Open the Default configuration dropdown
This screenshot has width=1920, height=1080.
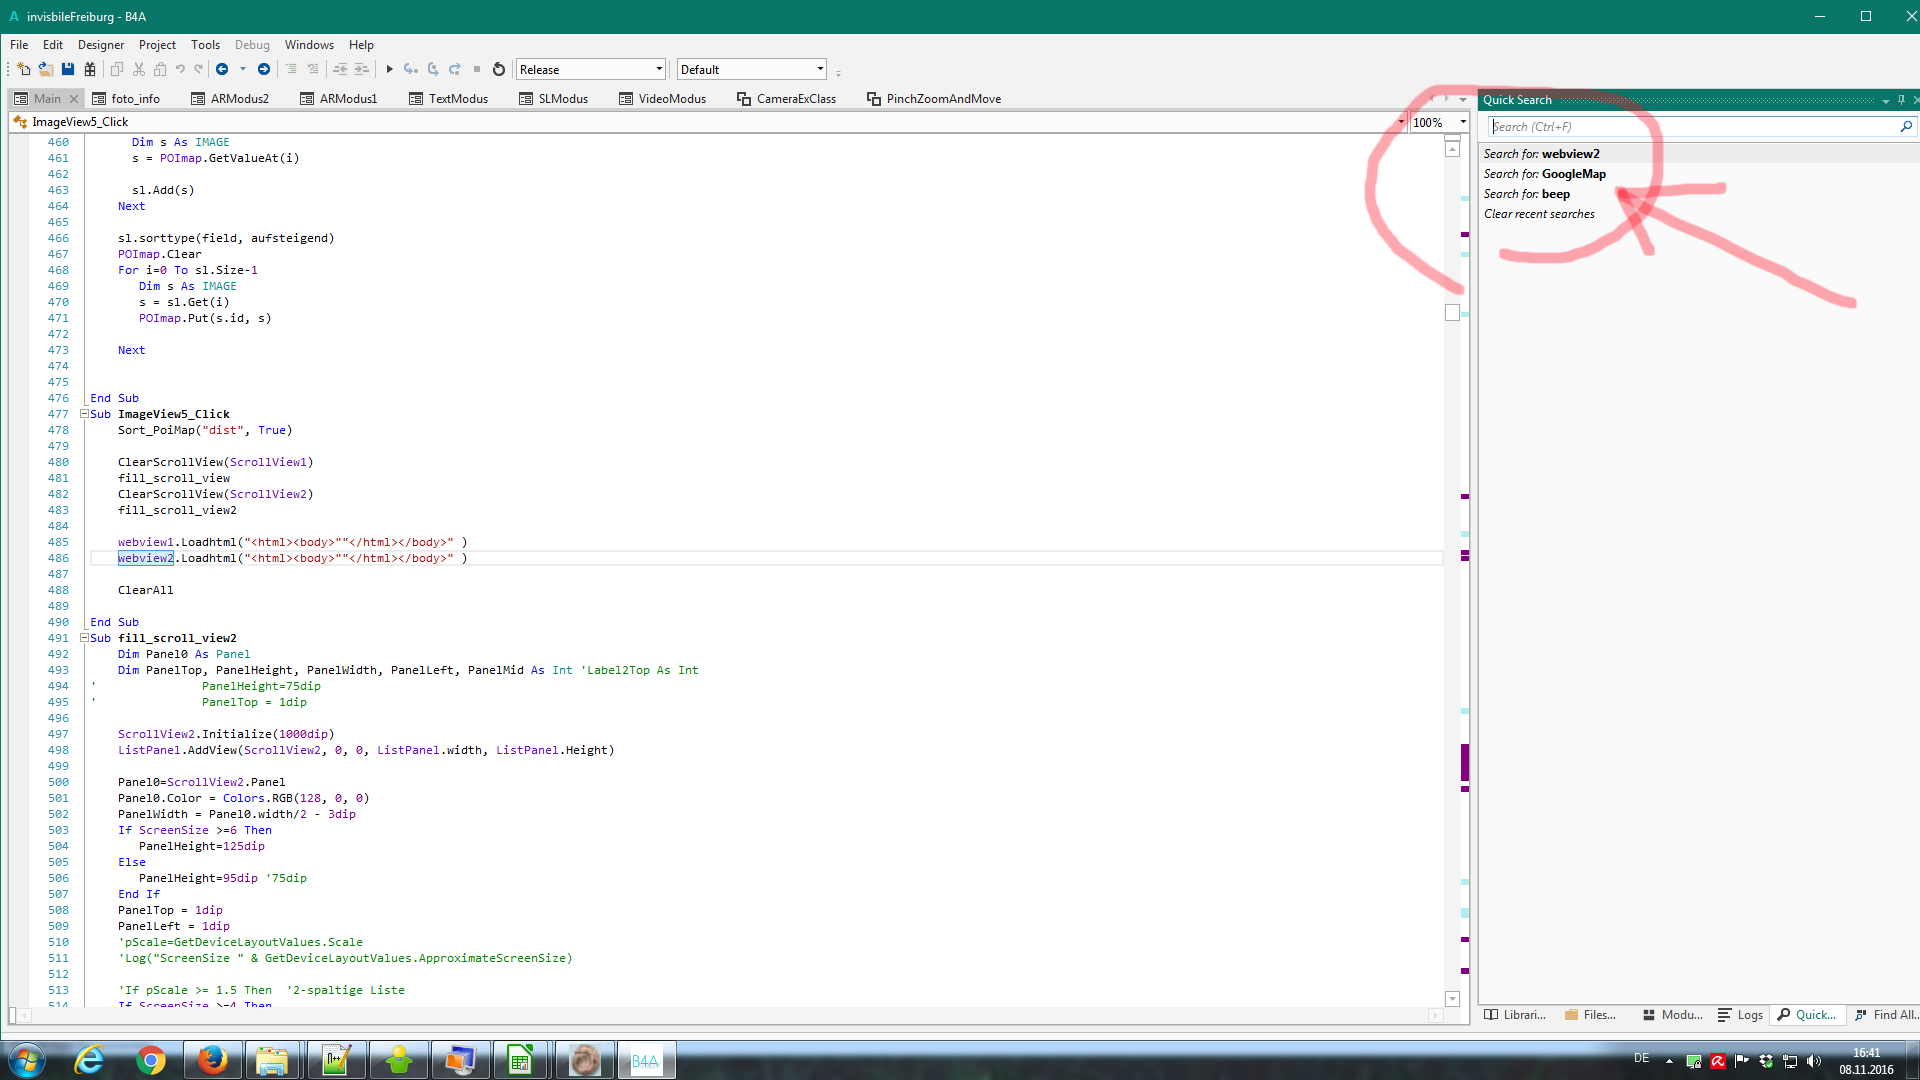818,68
